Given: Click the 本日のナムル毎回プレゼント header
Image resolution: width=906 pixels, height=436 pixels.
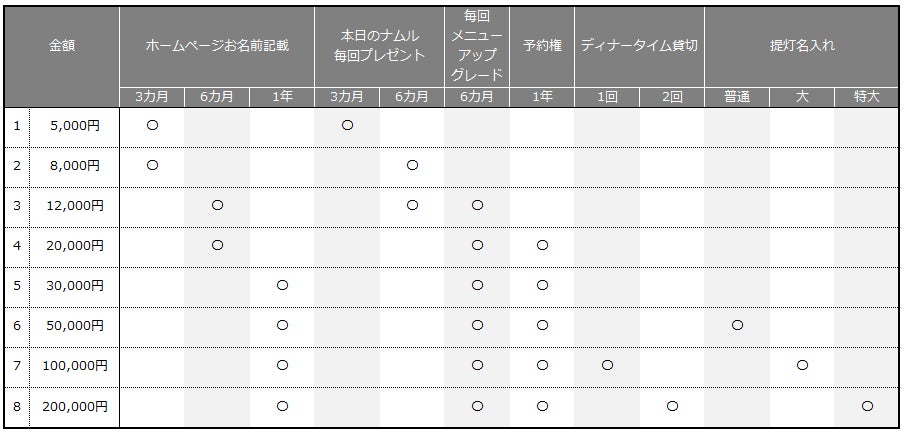Looking at the screenshot, I should coord(379,46).
